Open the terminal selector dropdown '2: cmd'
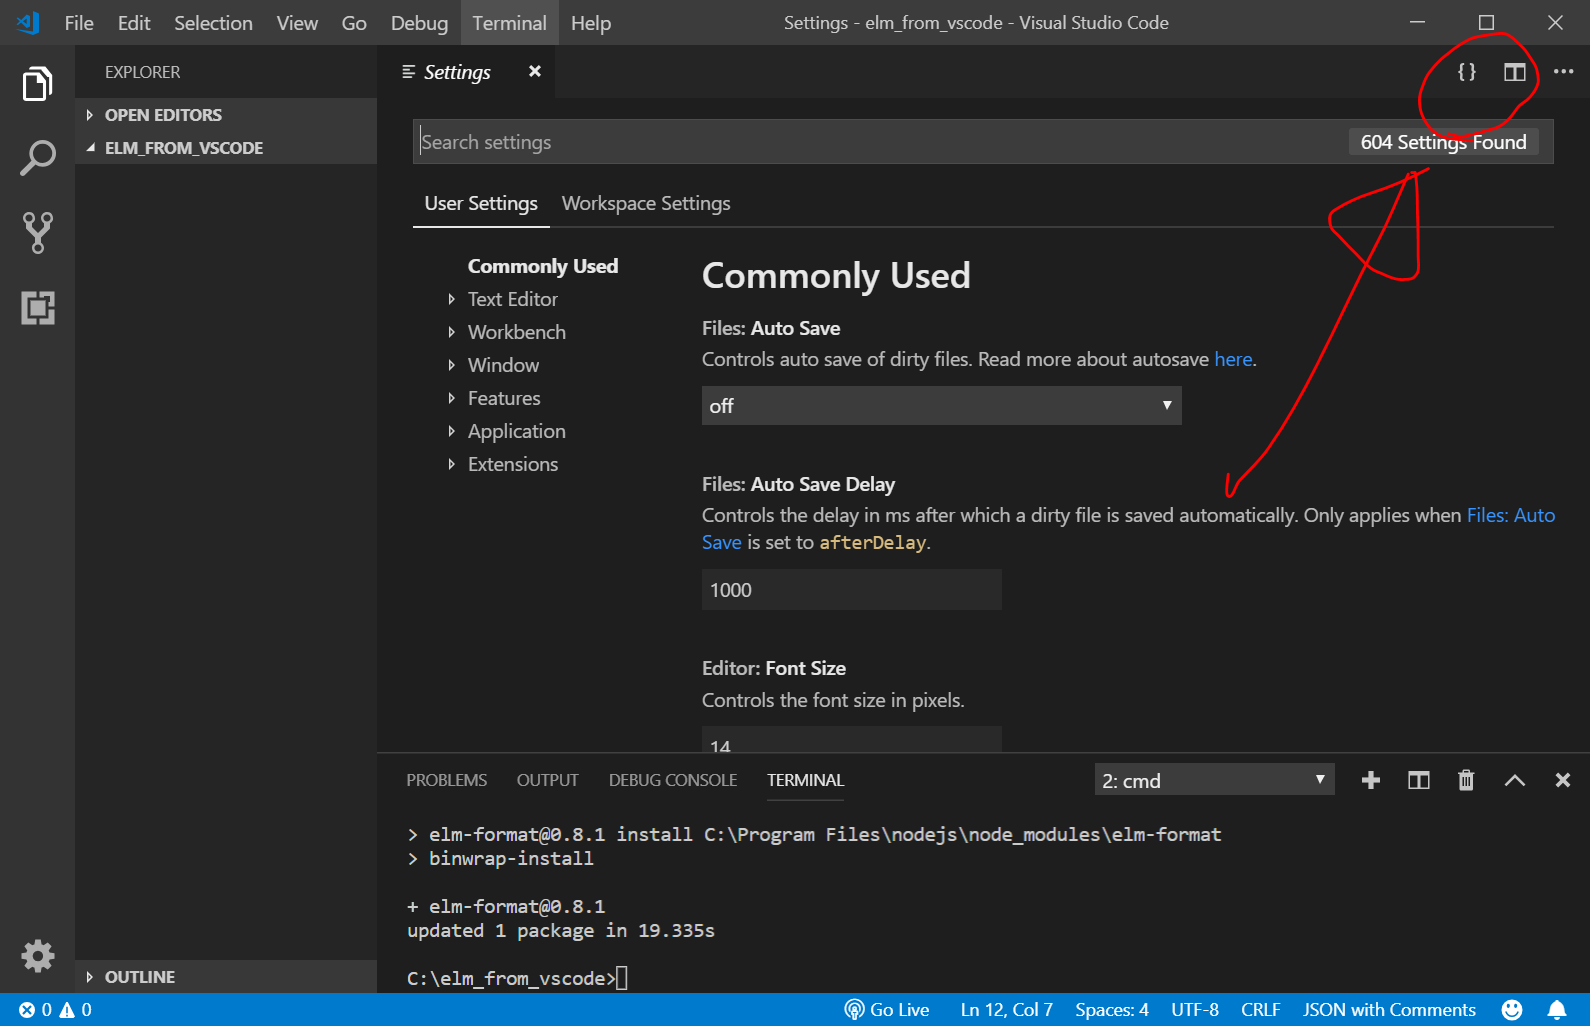The image size is (1590, 1026). pos(1214,780)
